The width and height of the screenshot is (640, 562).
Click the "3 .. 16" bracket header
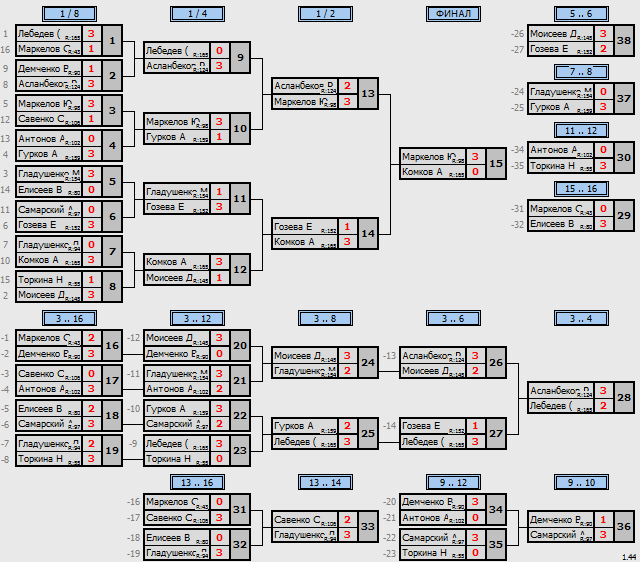point(69,318)
